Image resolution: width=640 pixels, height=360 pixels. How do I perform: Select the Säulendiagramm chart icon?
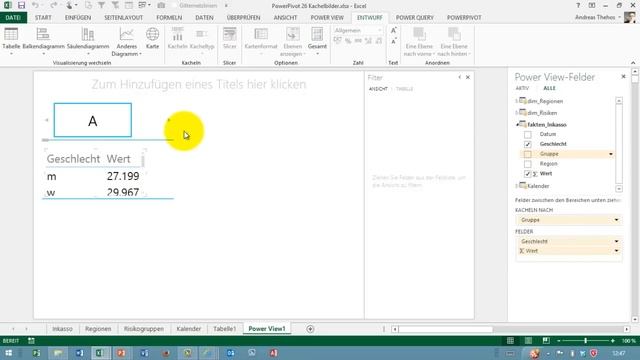pos(88,35)
